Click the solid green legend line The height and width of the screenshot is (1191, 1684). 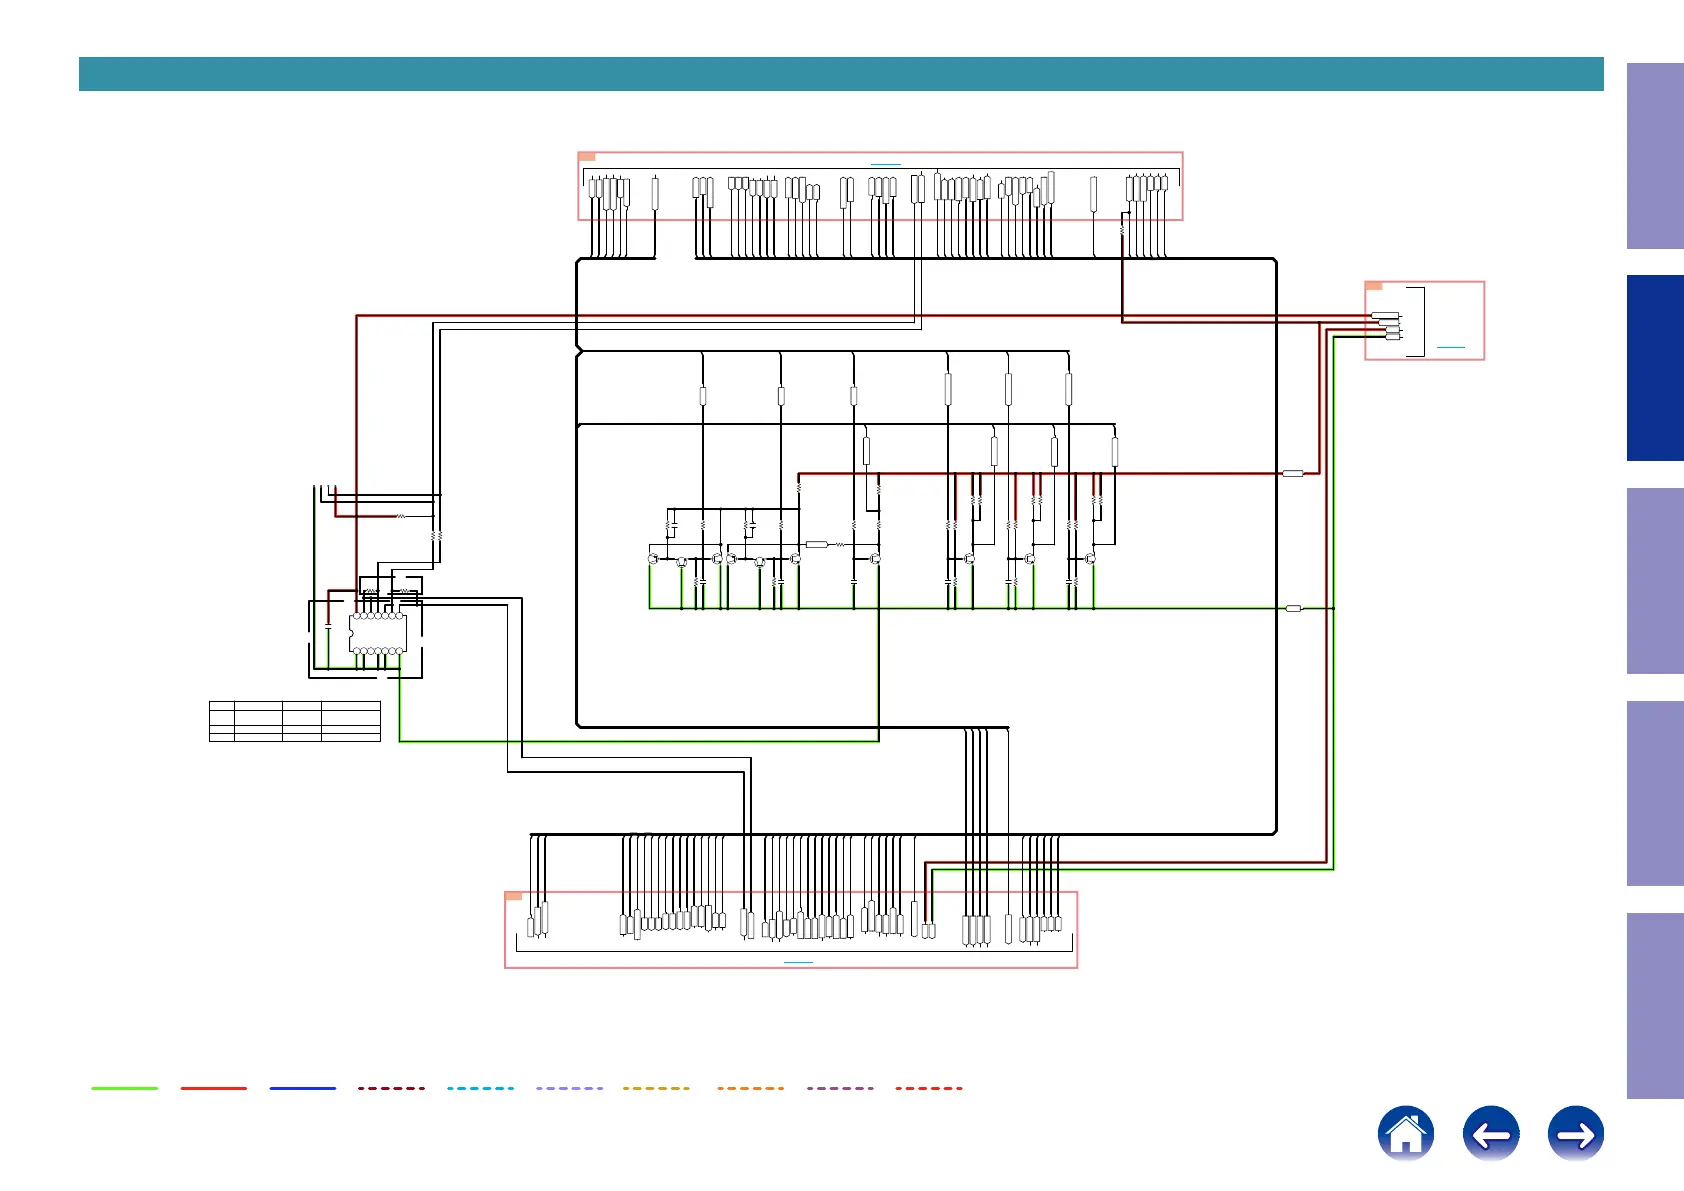point(125,1088)
